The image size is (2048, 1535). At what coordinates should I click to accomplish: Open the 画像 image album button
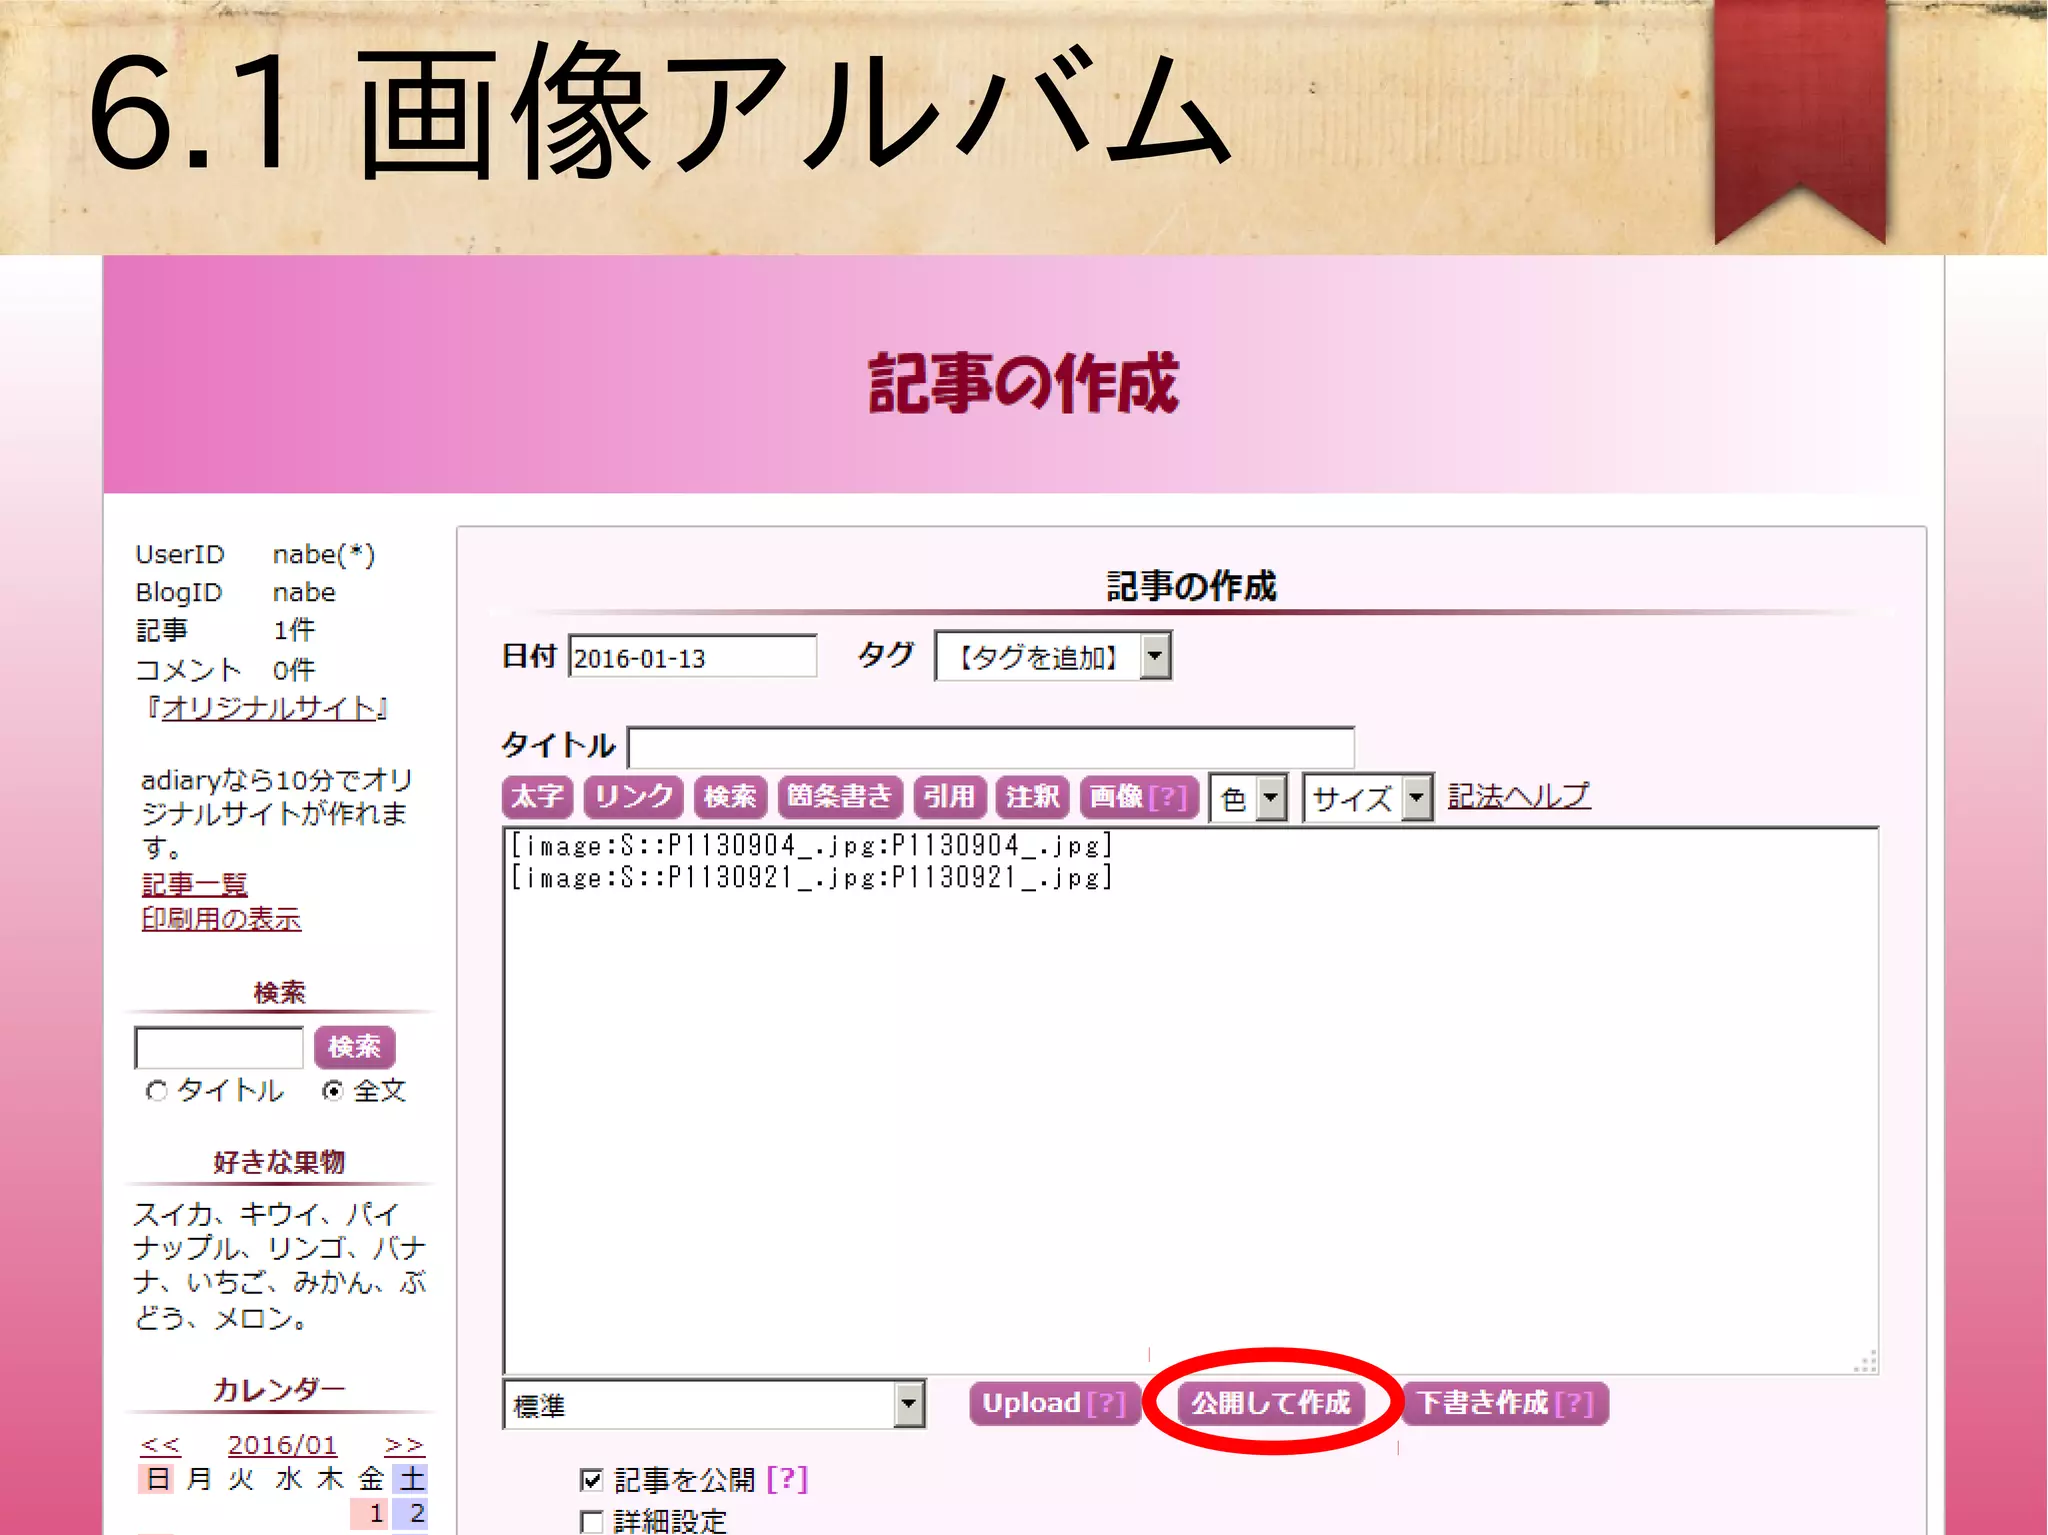tap(1138, 797)
